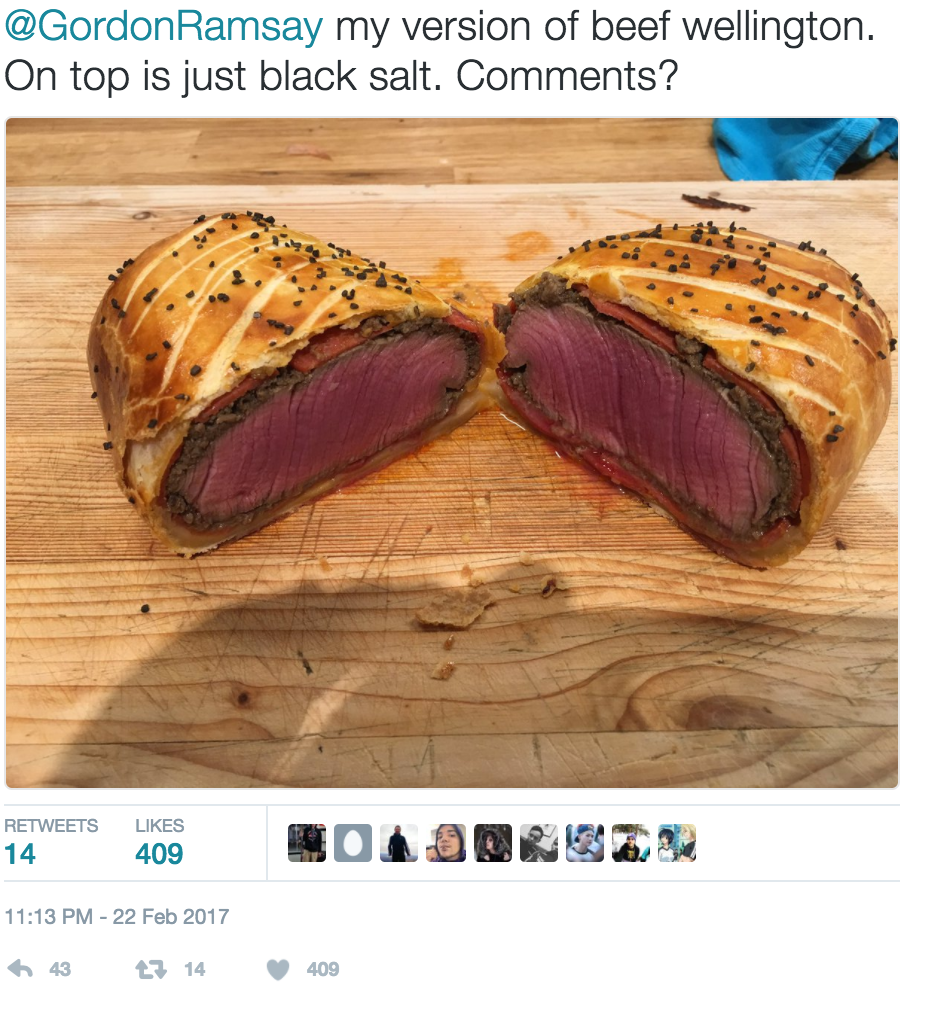Like the tweet with heart icon
This screenshot has width=926, height=1026.
click(278, 969)
